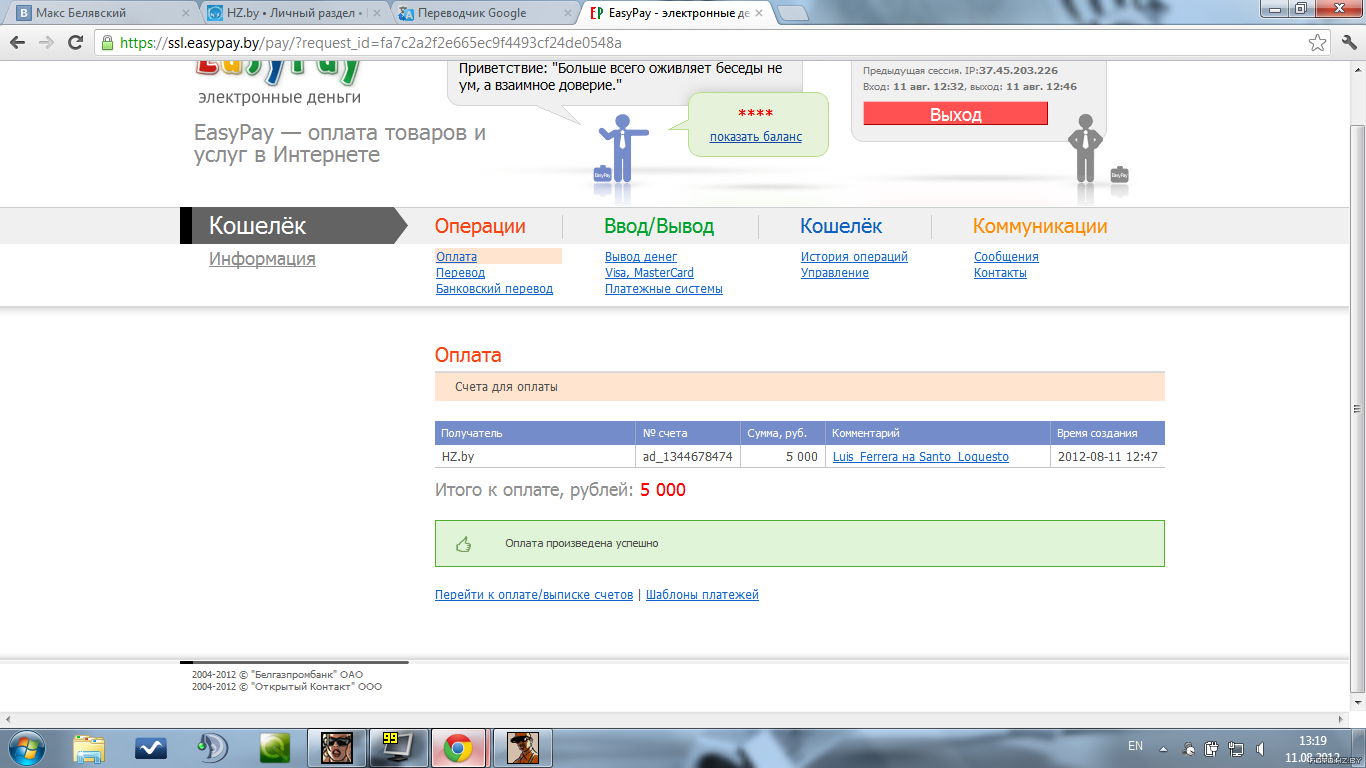
Task: Open the Управление link
Action: pyautogui.click(x=835, y=273)
